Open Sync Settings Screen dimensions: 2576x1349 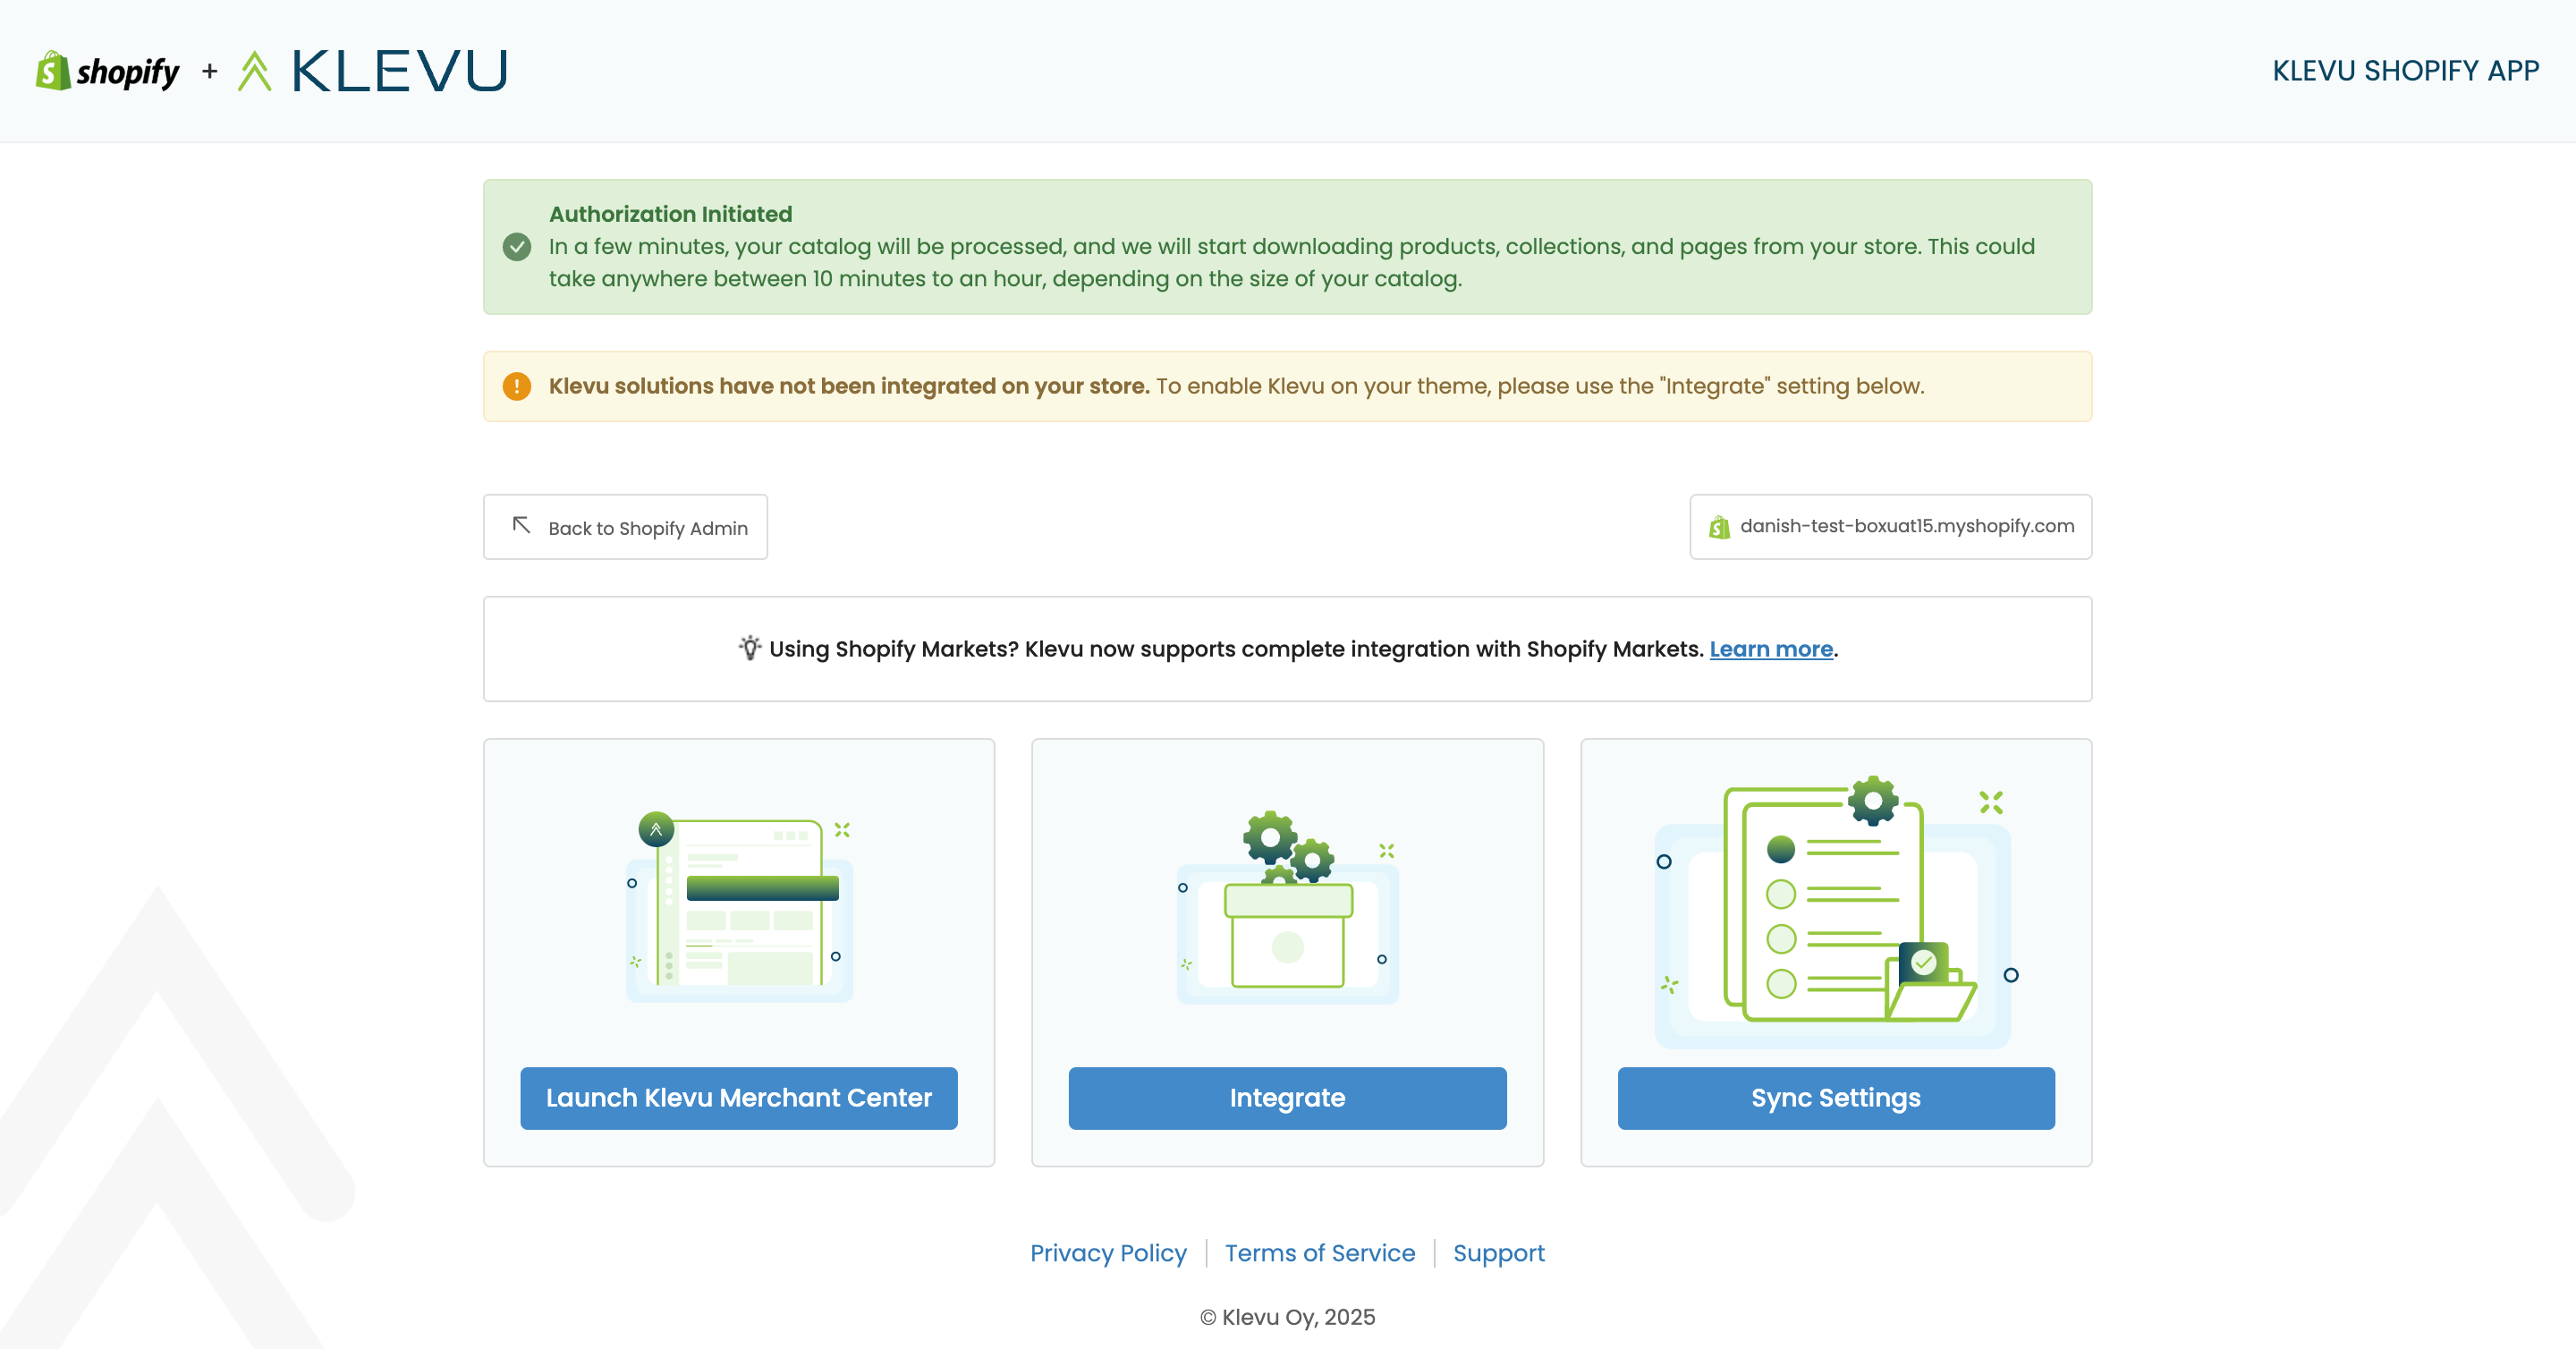(1836, 1098)
